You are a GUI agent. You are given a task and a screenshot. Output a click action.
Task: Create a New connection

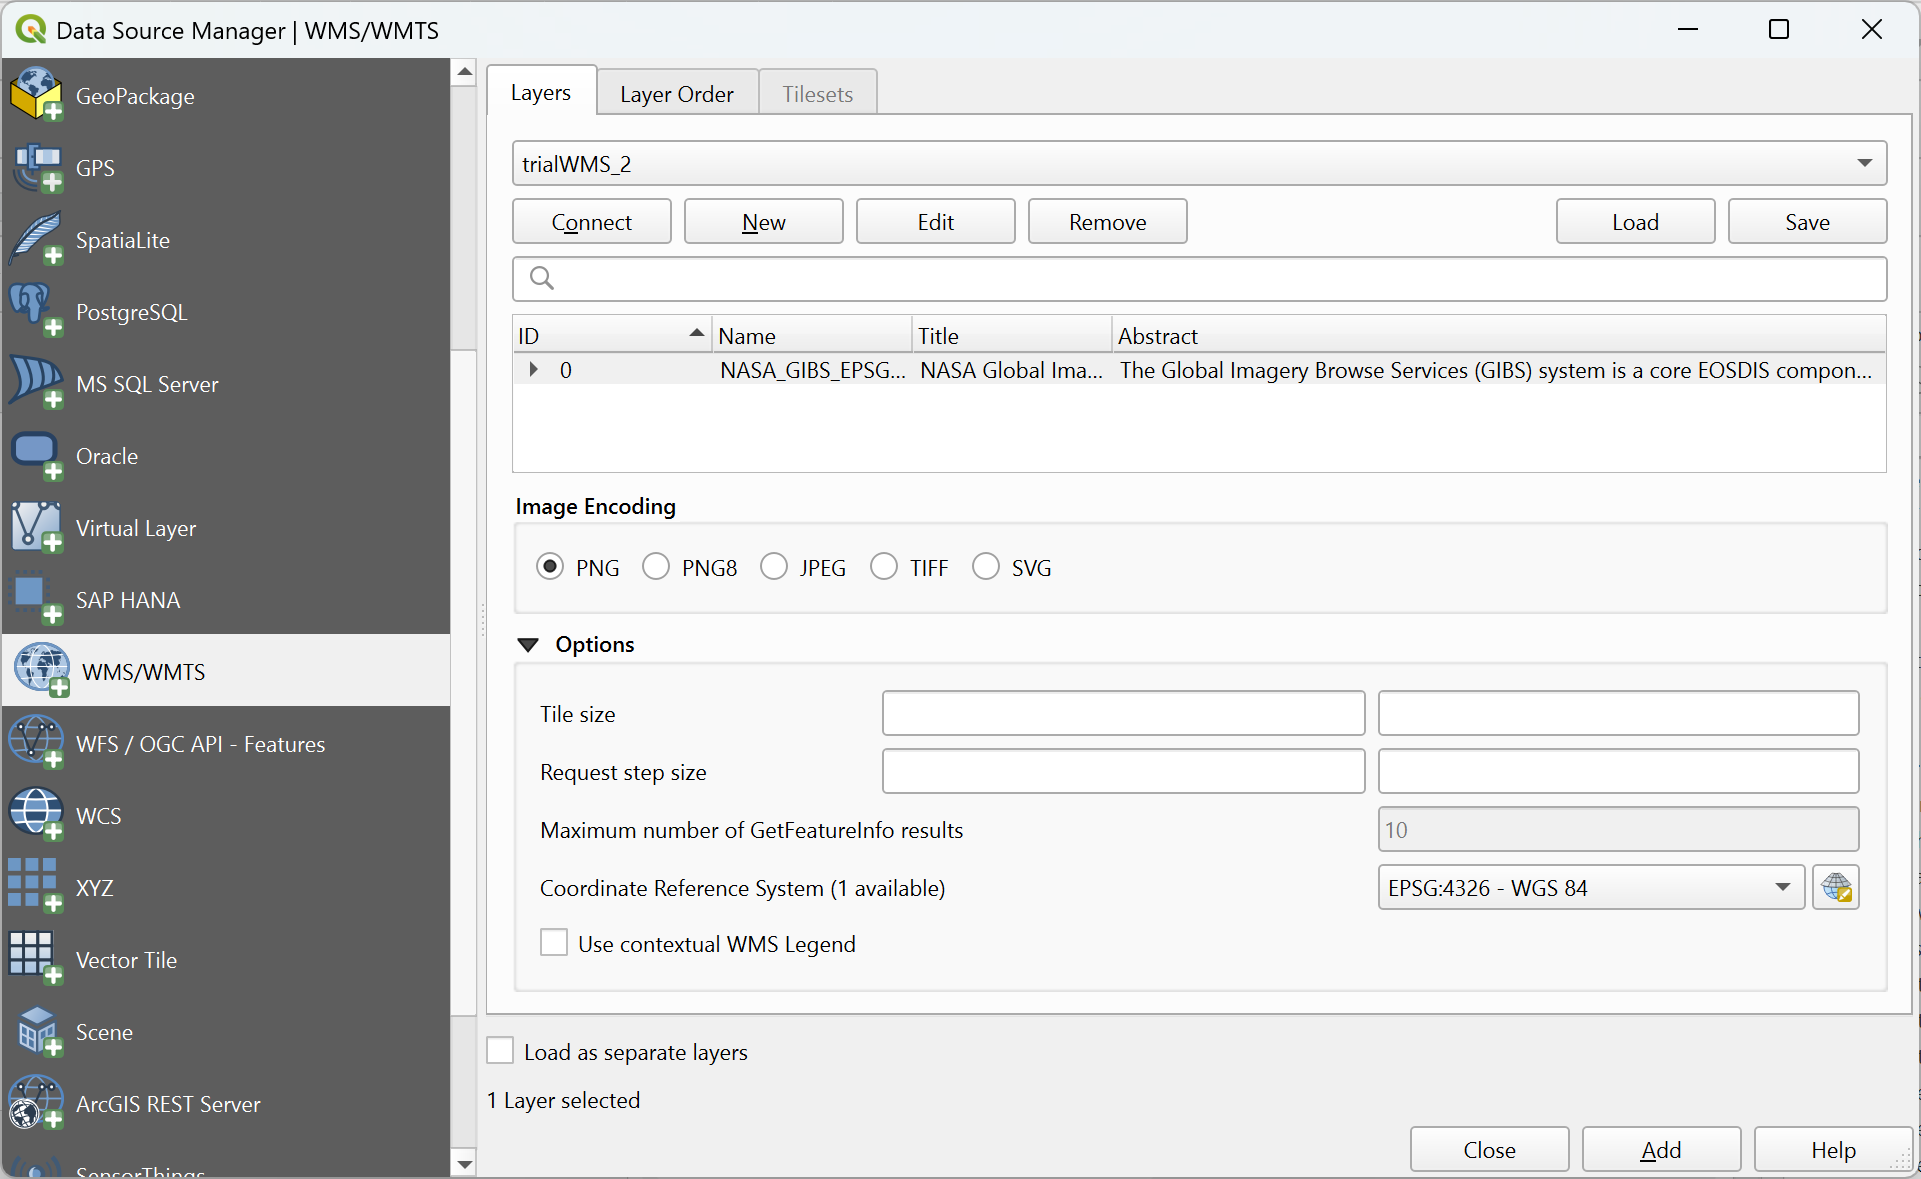pos(764,221)
